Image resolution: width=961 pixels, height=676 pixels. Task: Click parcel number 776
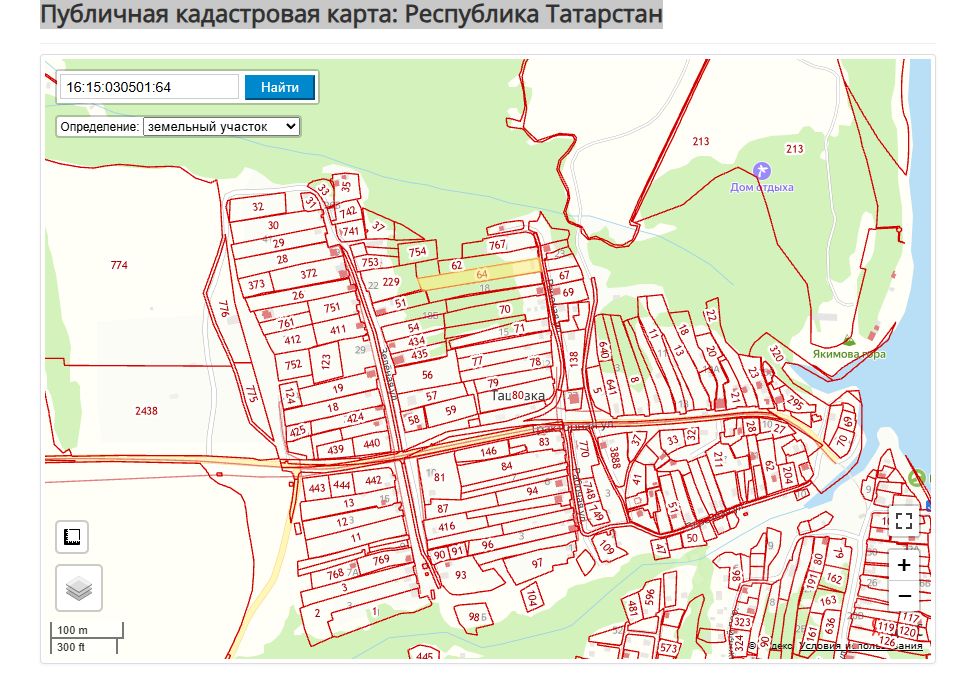(x=224, y=308)
